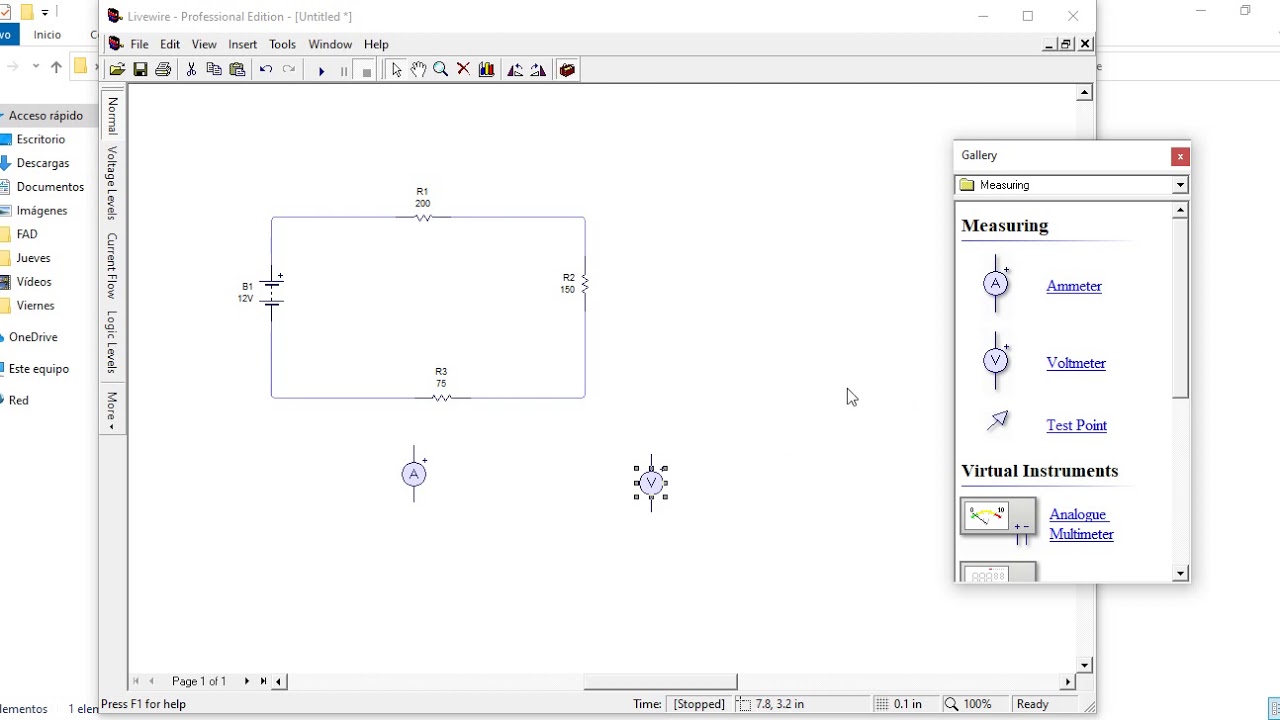Image resolution: width=1280 pixels, height=720 pixels.
Task: Open Descargas in Explorer quick access
Action: coord(43,163)
